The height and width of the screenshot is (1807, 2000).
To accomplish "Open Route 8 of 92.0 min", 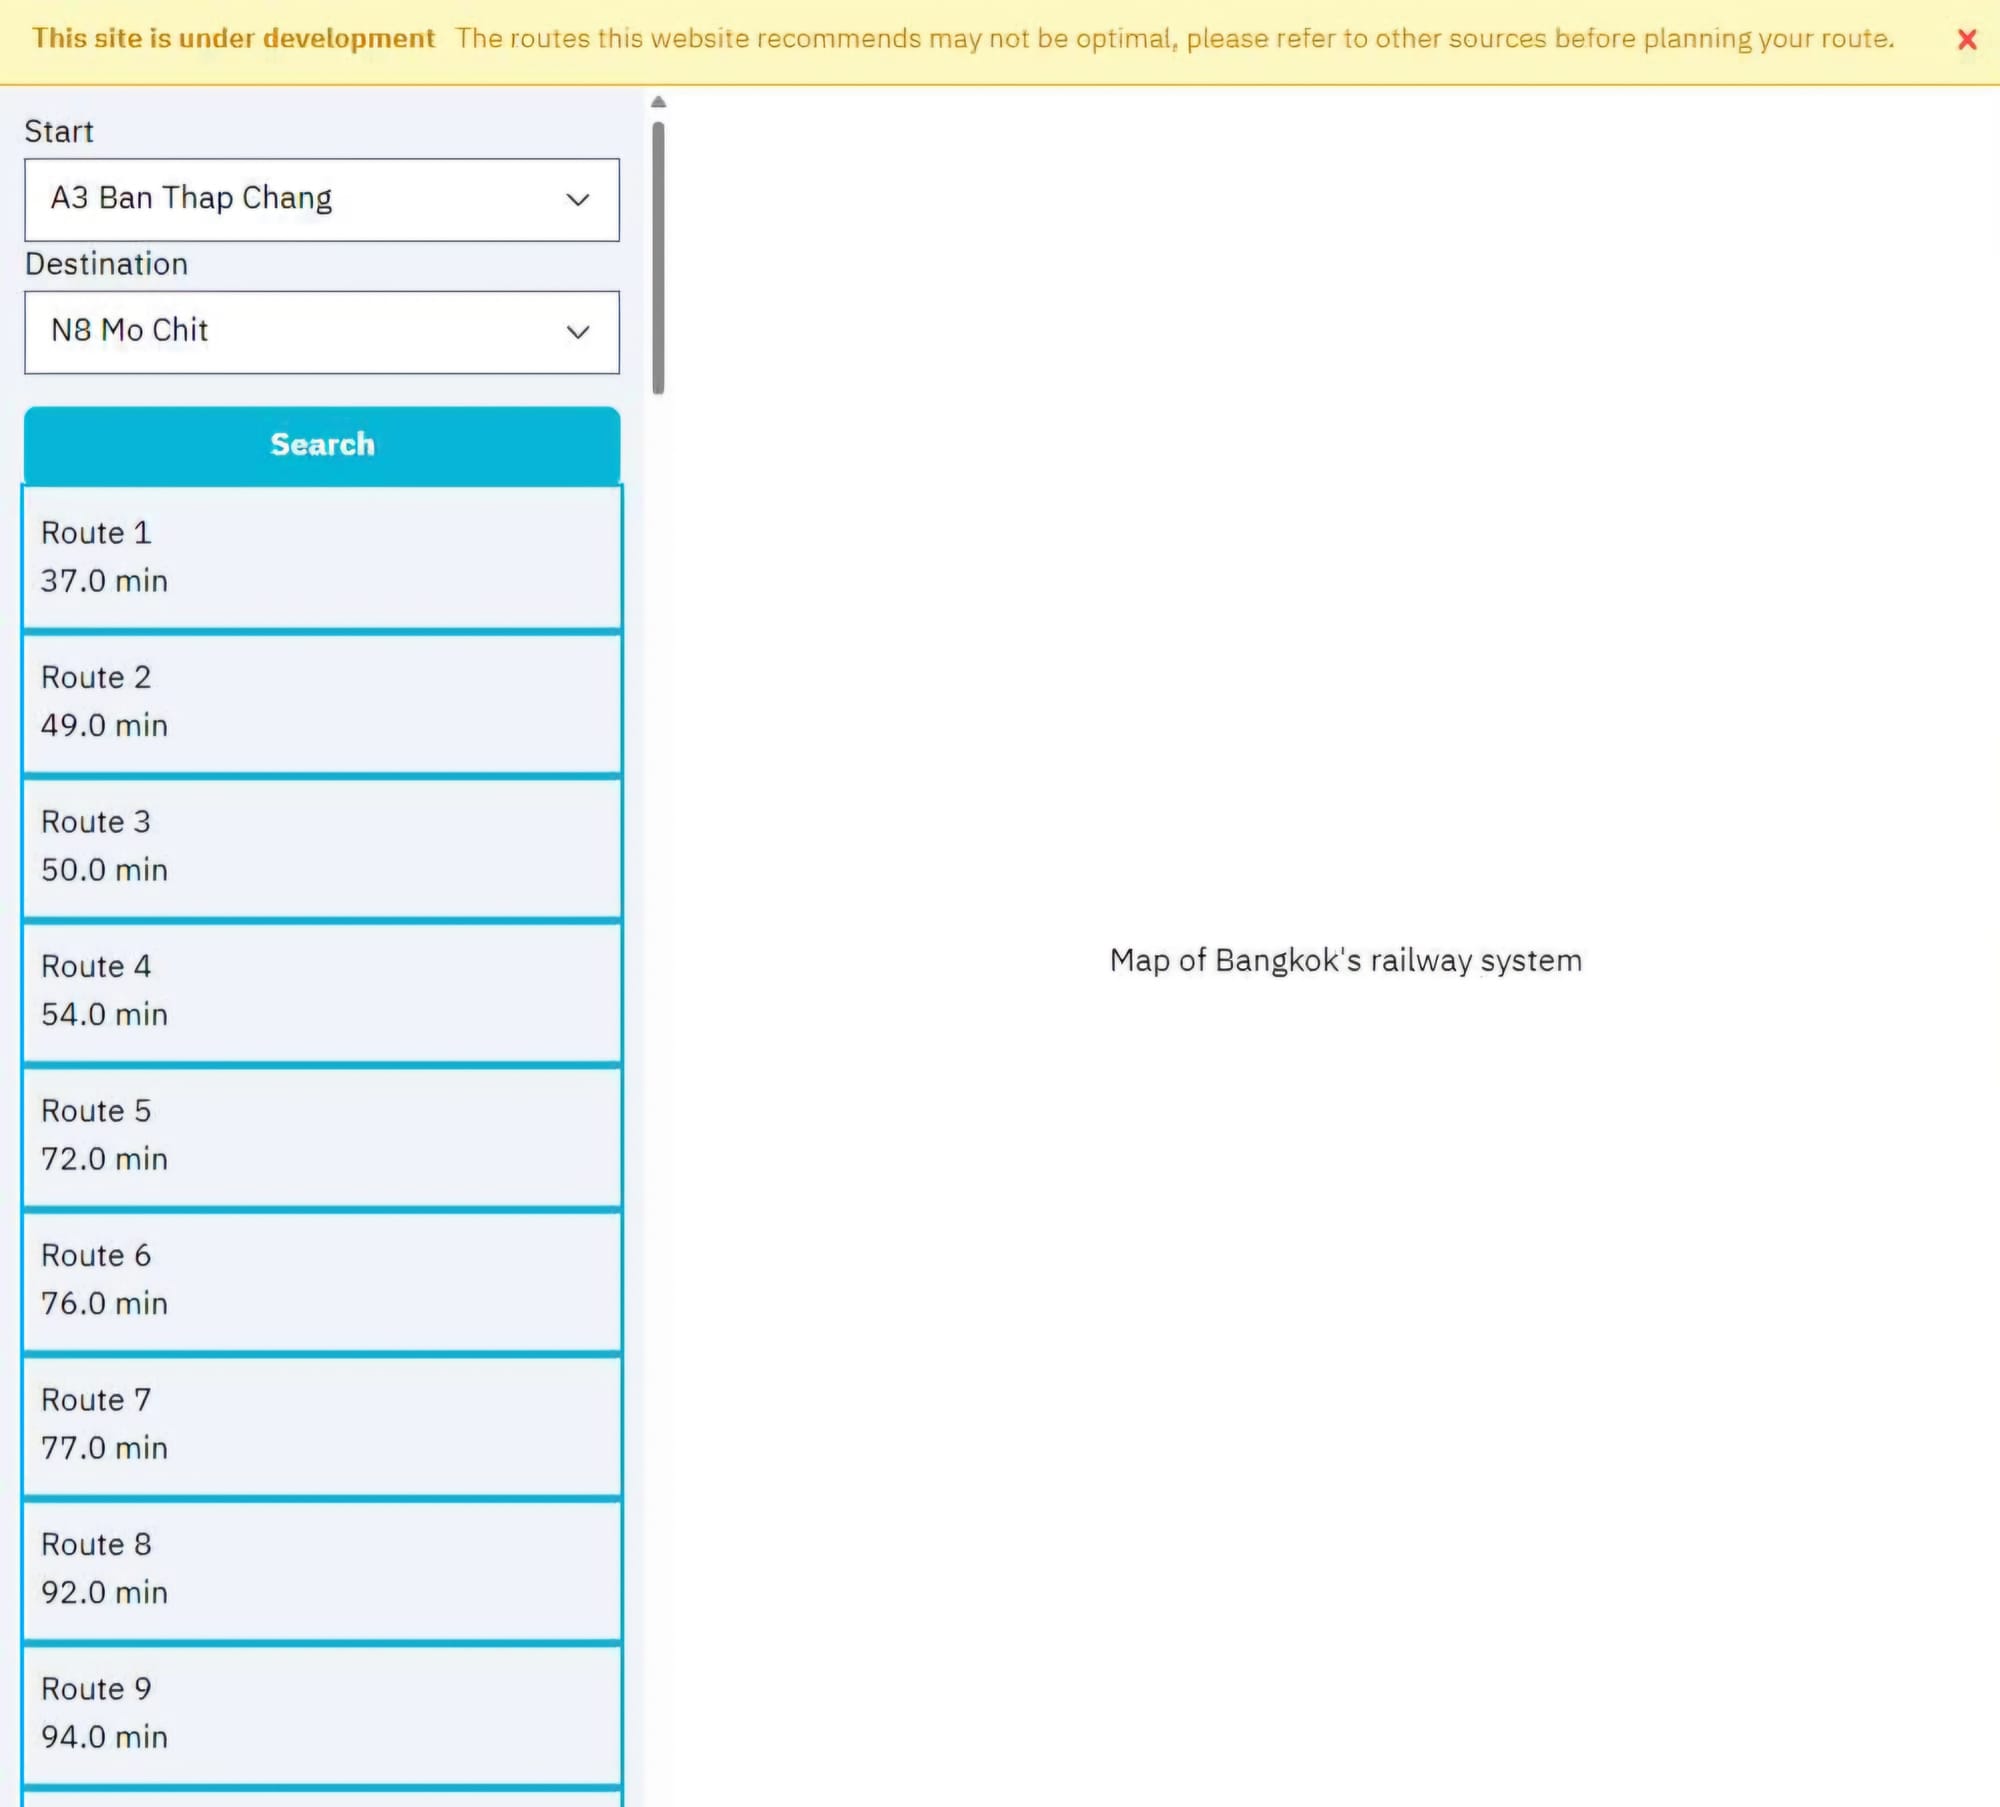I will point(321,1569).
